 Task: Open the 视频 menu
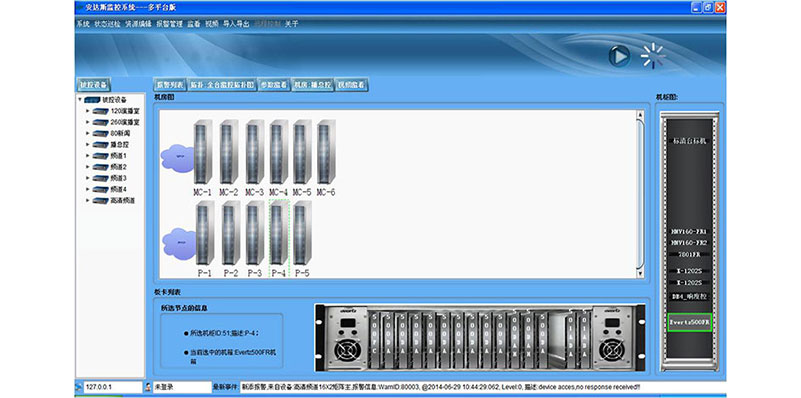tap(212, 24)
